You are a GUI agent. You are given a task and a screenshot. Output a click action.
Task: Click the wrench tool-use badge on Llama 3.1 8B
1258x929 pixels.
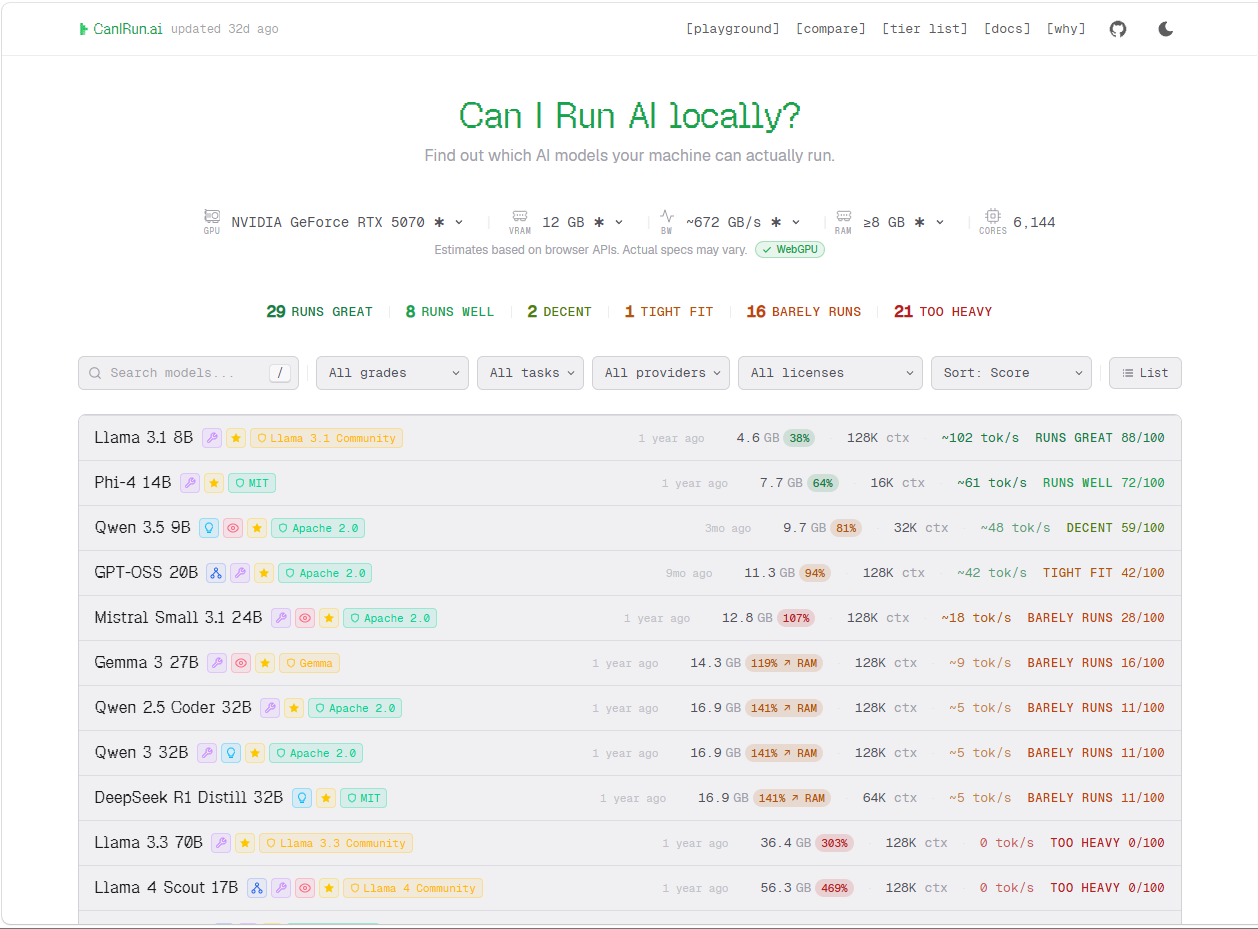(212, 438)
